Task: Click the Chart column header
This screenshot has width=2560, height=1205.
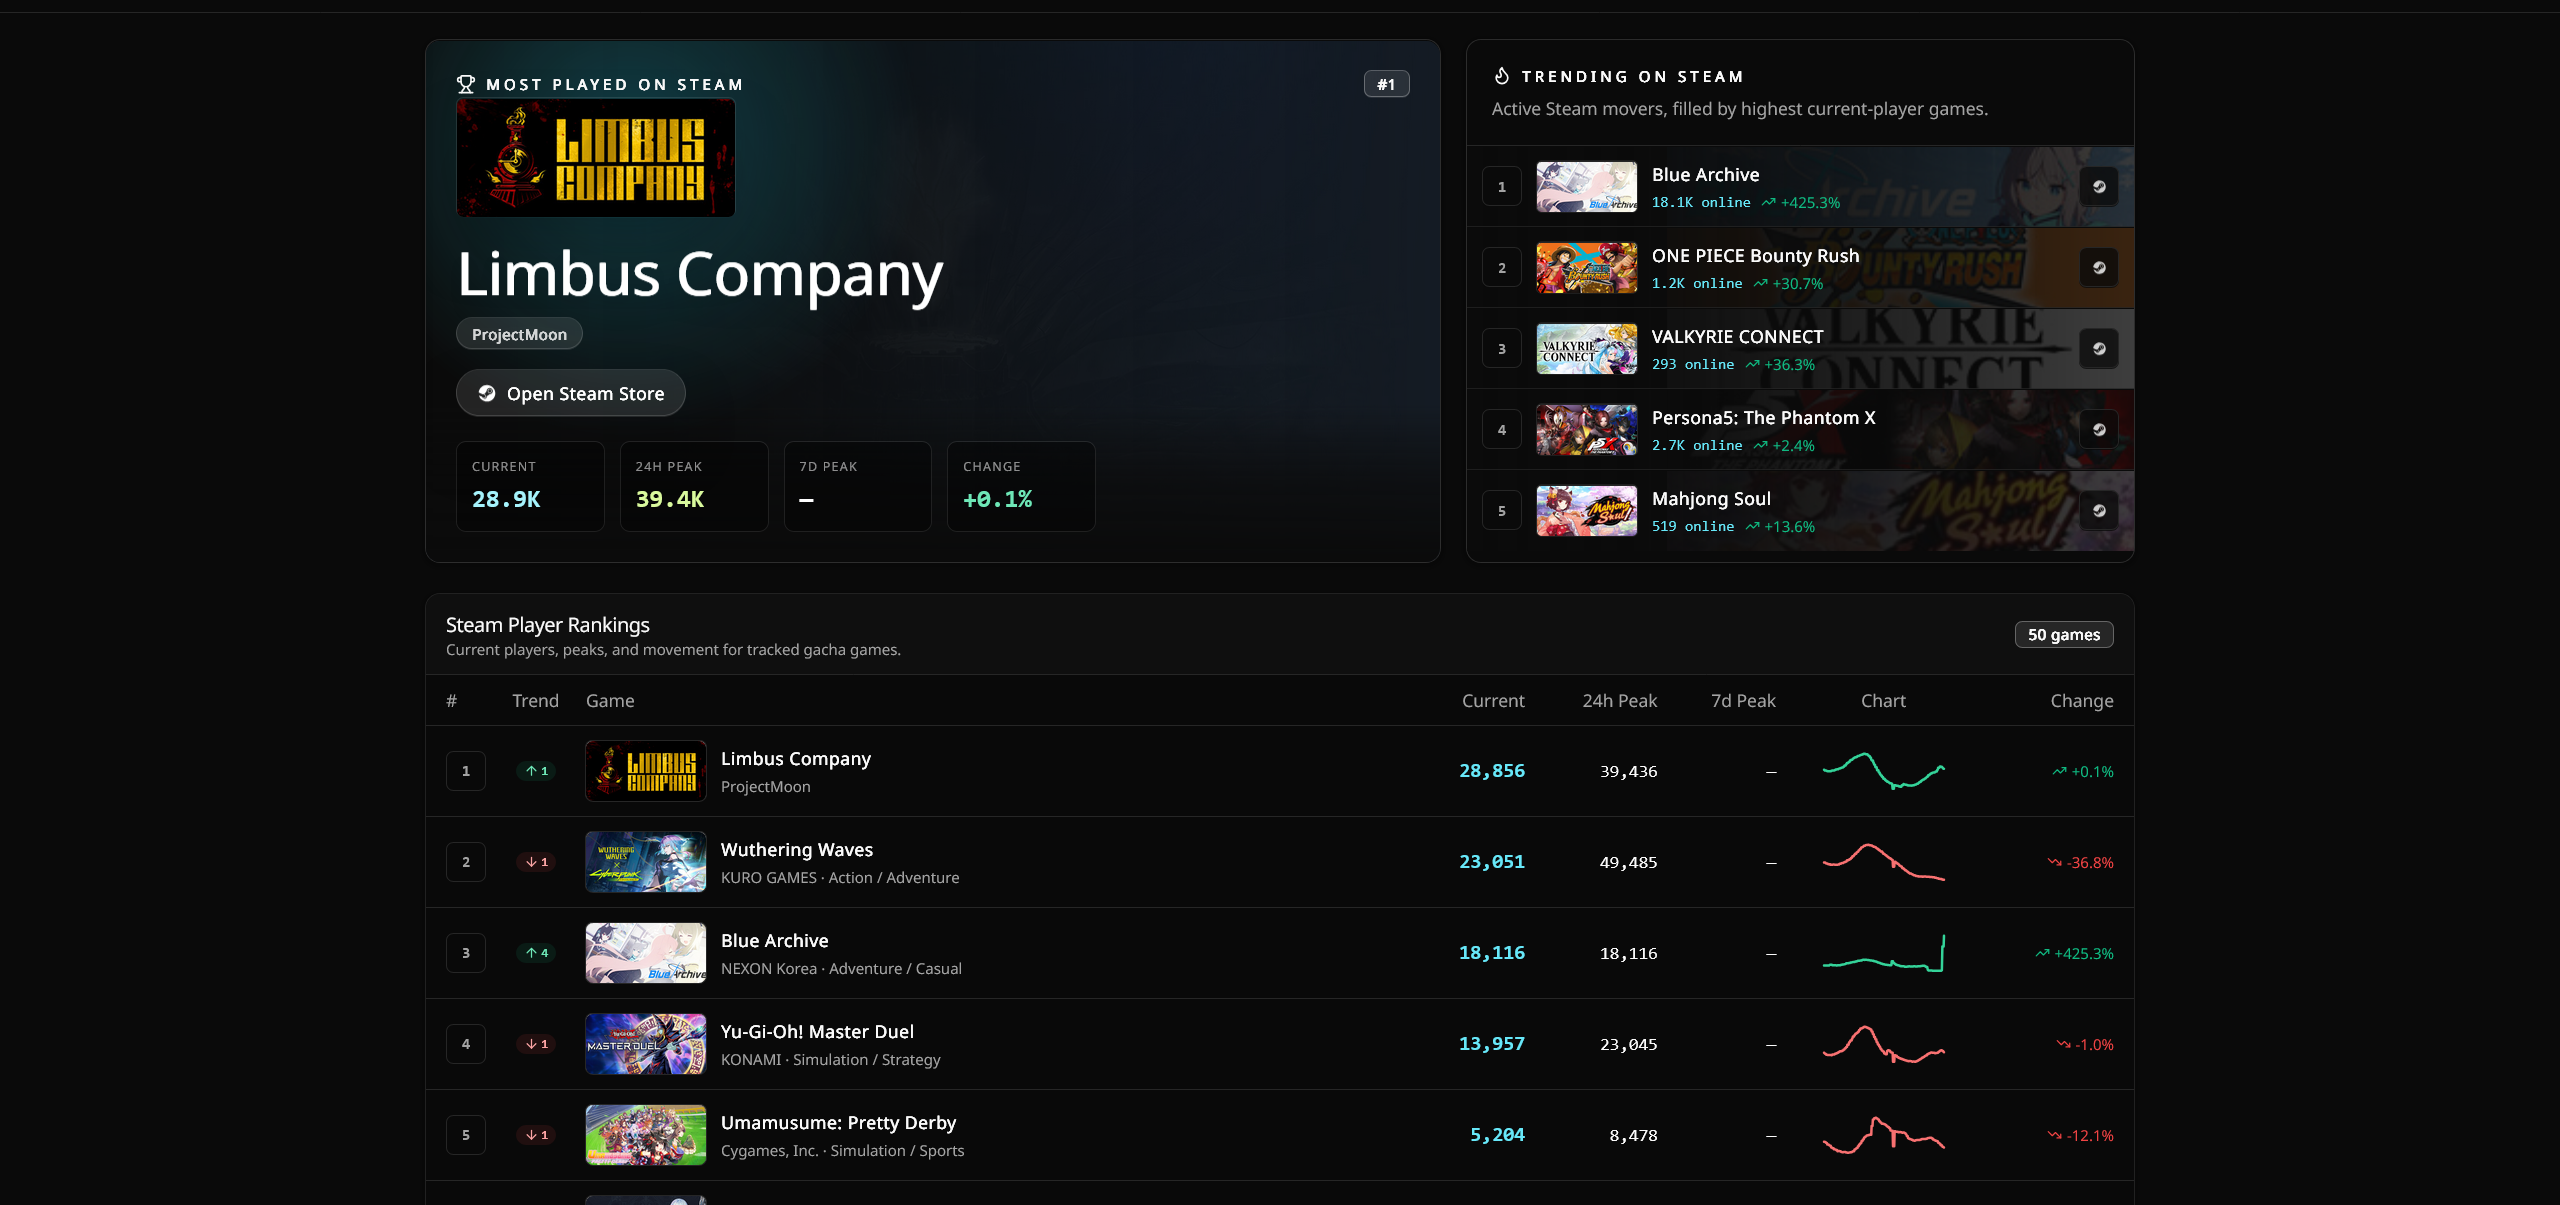Action: (1883, 701)
